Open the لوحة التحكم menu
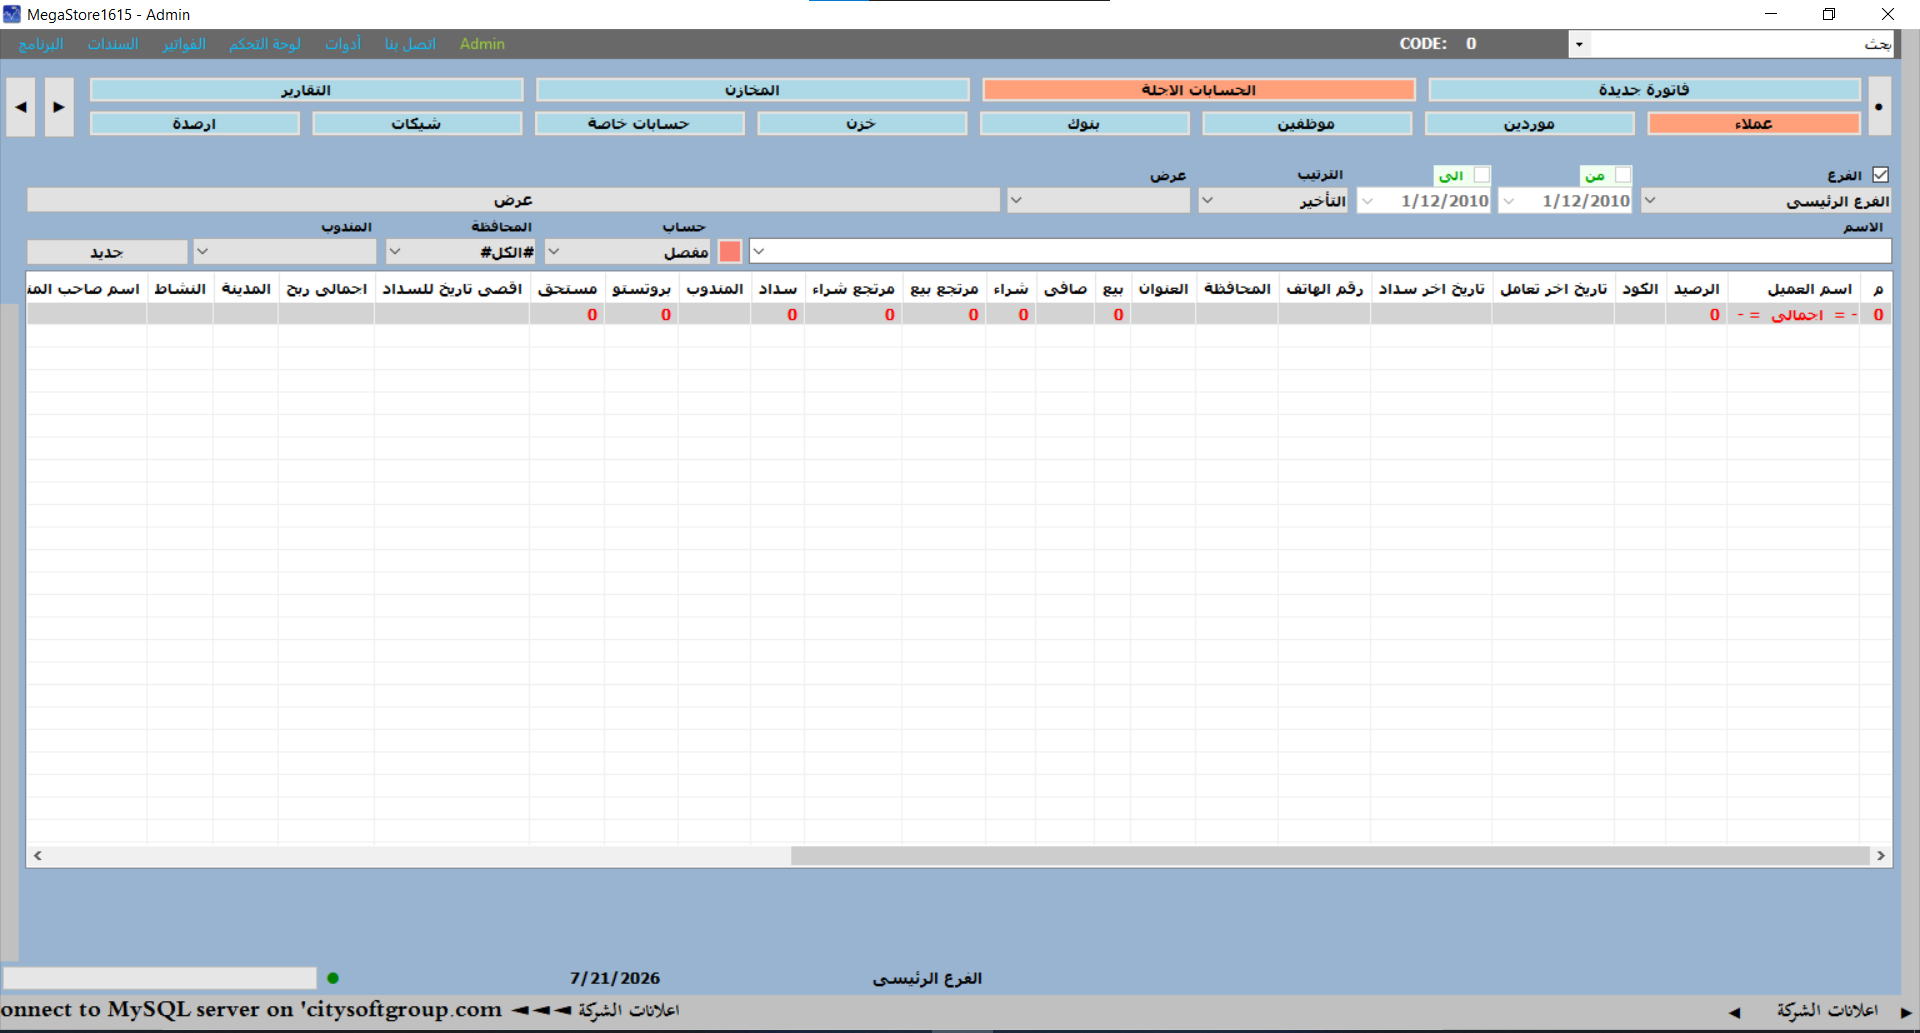The width and height of the screenshot is (1920, 1033). point(265,44)
